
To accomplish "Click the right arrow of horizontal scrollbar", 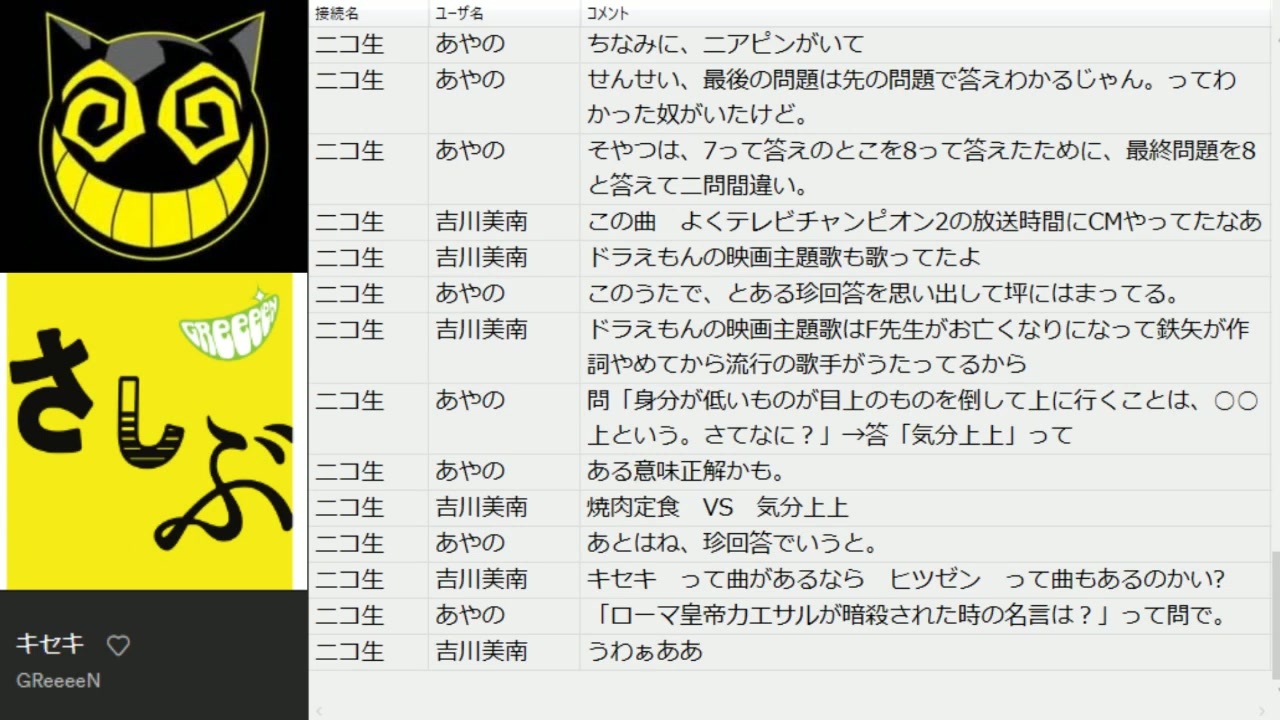I will click(1261, 711).
